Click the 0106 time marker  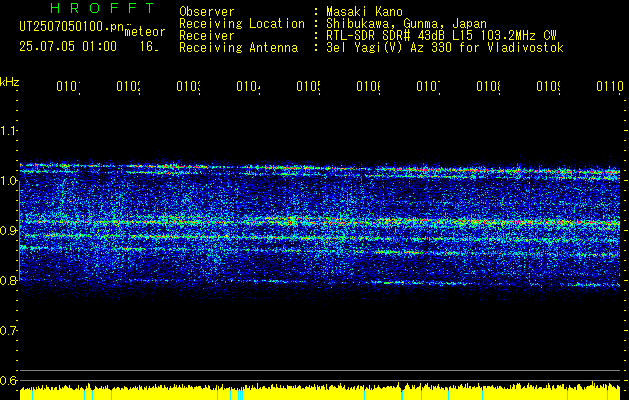click(368, 86)
